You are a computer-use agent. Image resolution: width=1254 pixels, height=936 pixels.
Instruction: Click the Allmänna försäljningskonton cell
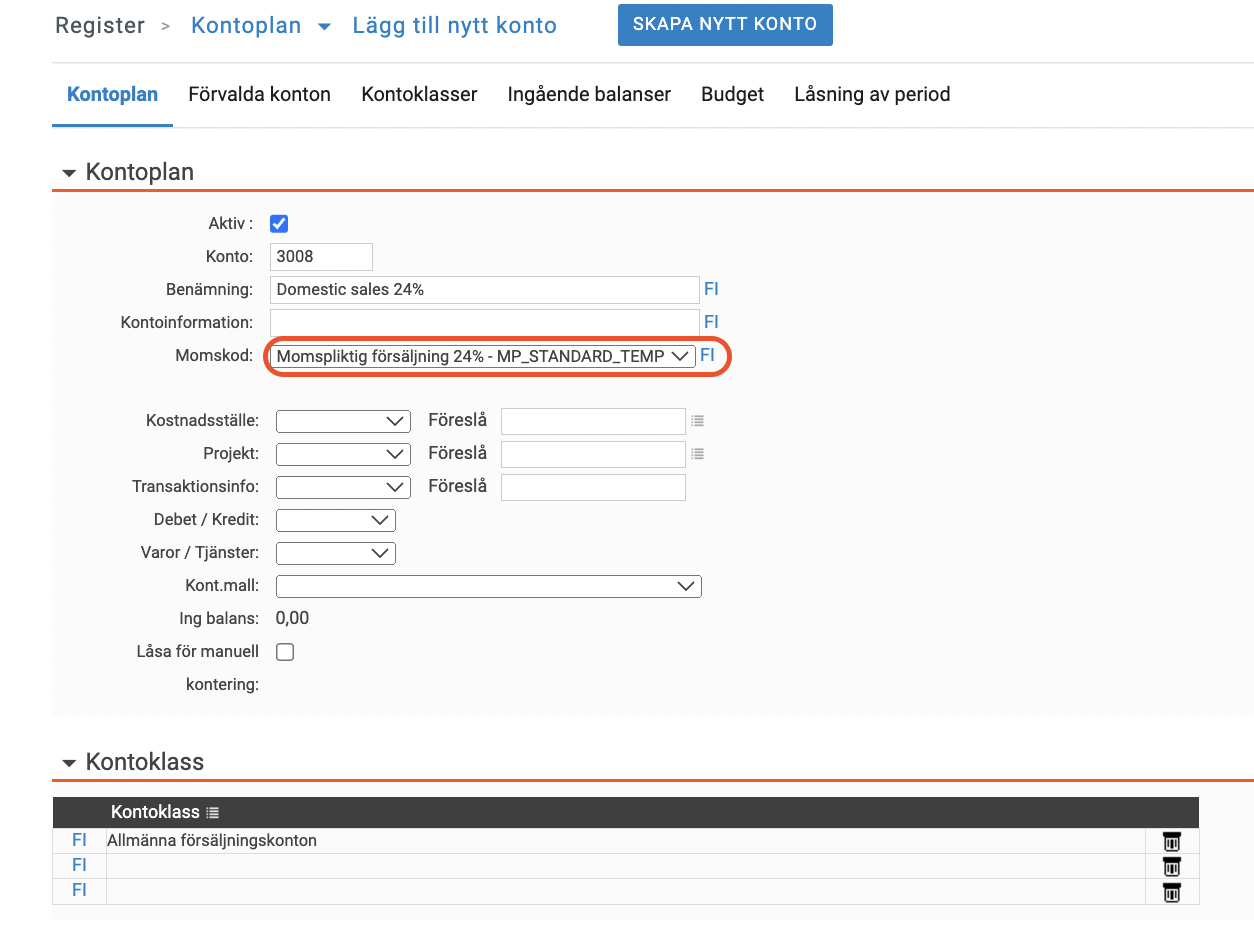pos(626,841)
